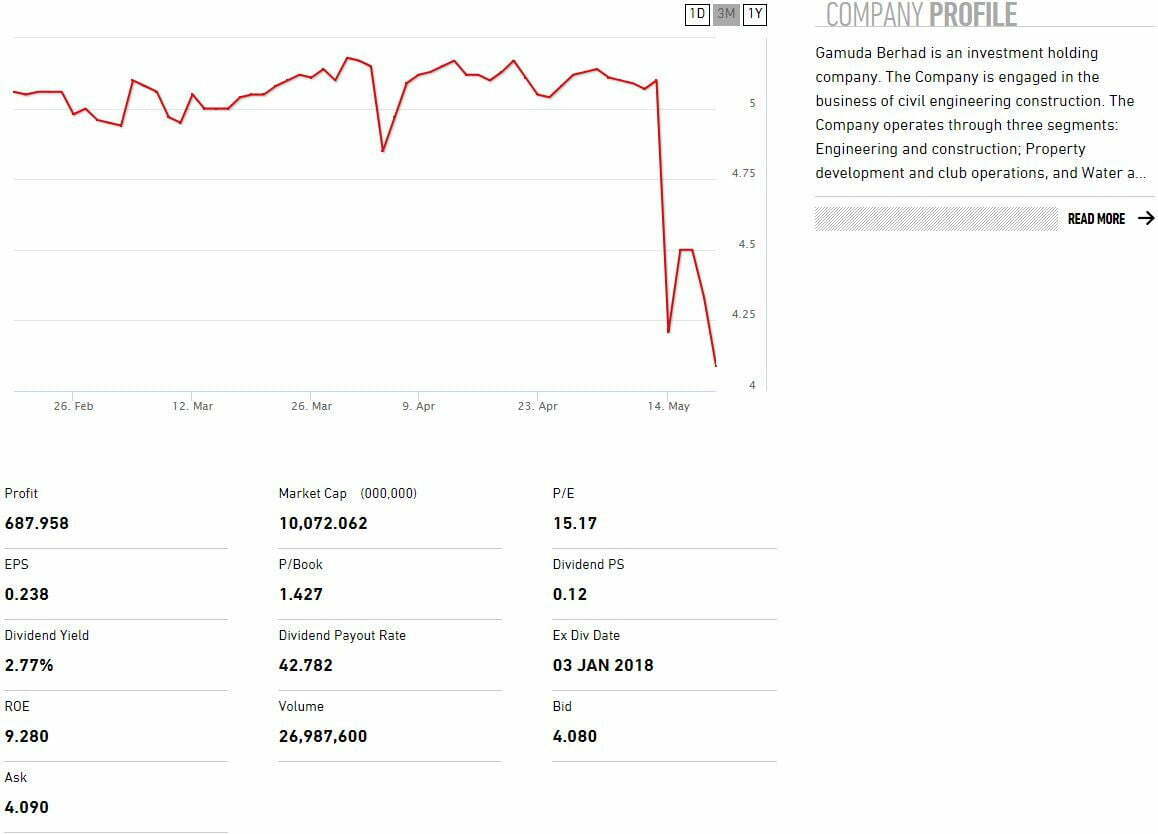Click the Ask price 4.090
This screenshot has width=1158, height=834.
click(x=27, y=807)
